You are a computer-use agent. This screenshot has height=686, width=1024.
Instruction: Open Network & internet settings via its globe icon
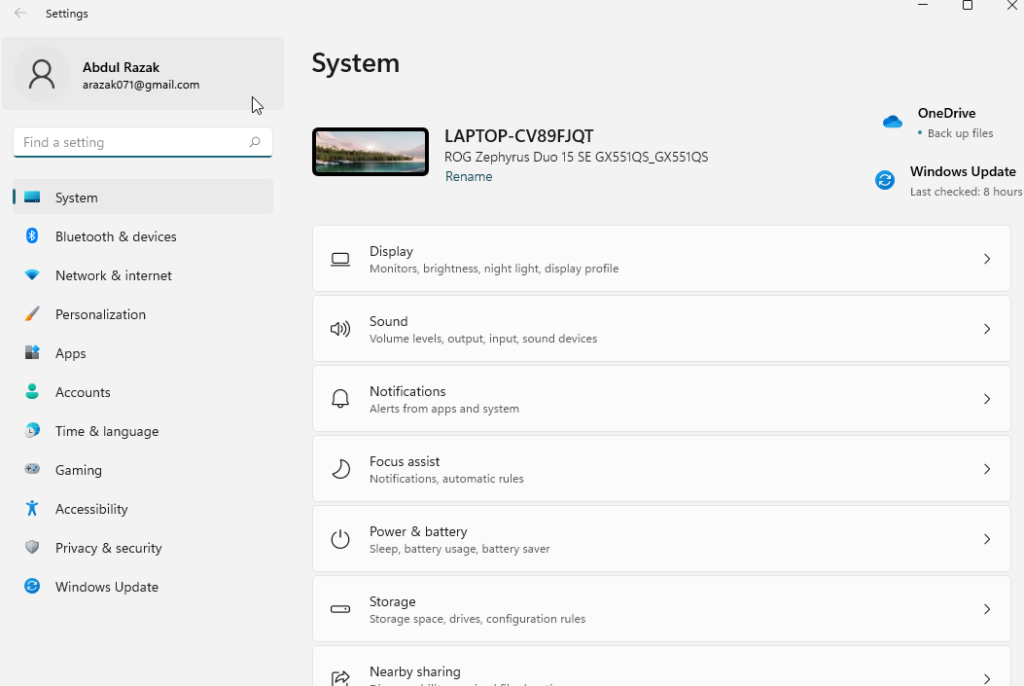coord(31,276)
